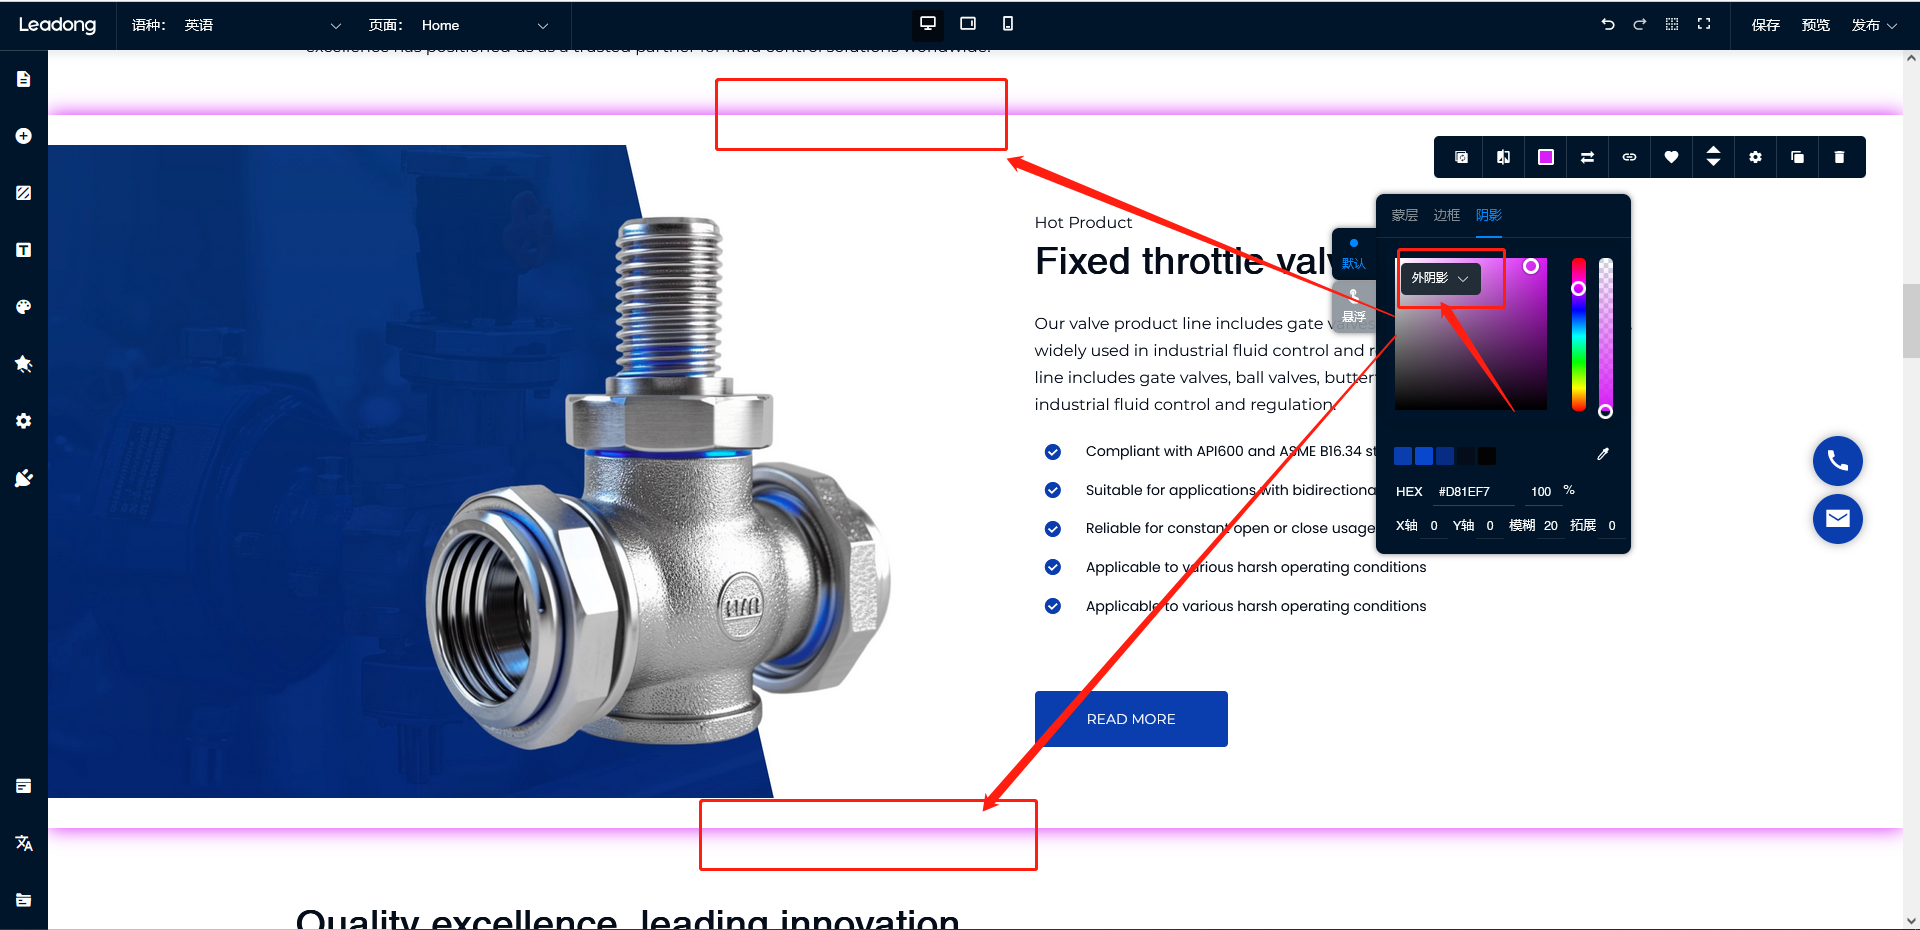Switch to mobile phone preview mode
1920x930 pixels.
pyautogui.click(x=1008, y=24)
